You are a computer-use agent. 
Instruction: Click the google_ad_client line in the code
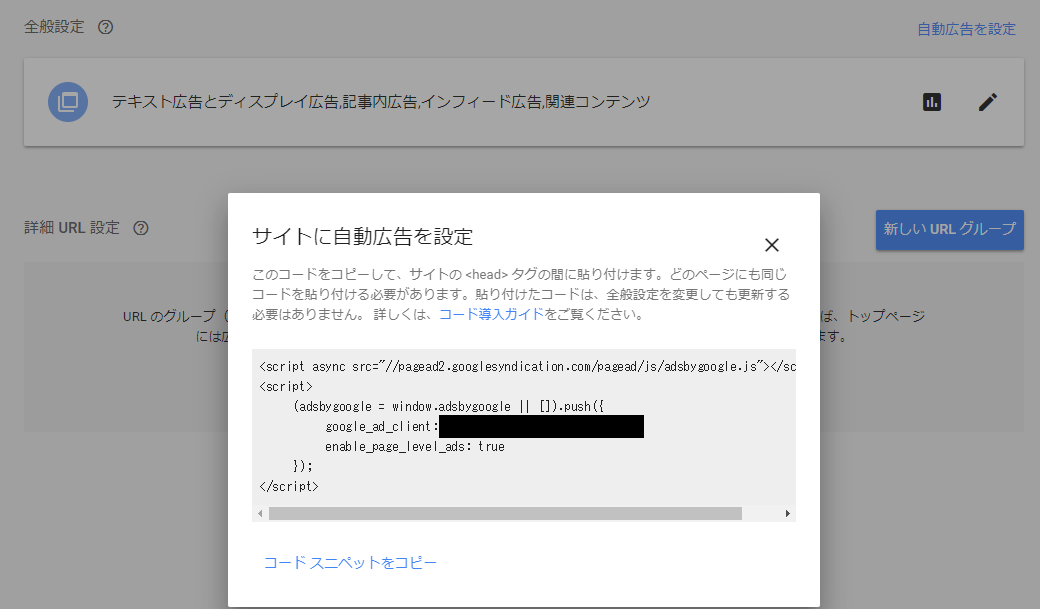click(485, 427)
